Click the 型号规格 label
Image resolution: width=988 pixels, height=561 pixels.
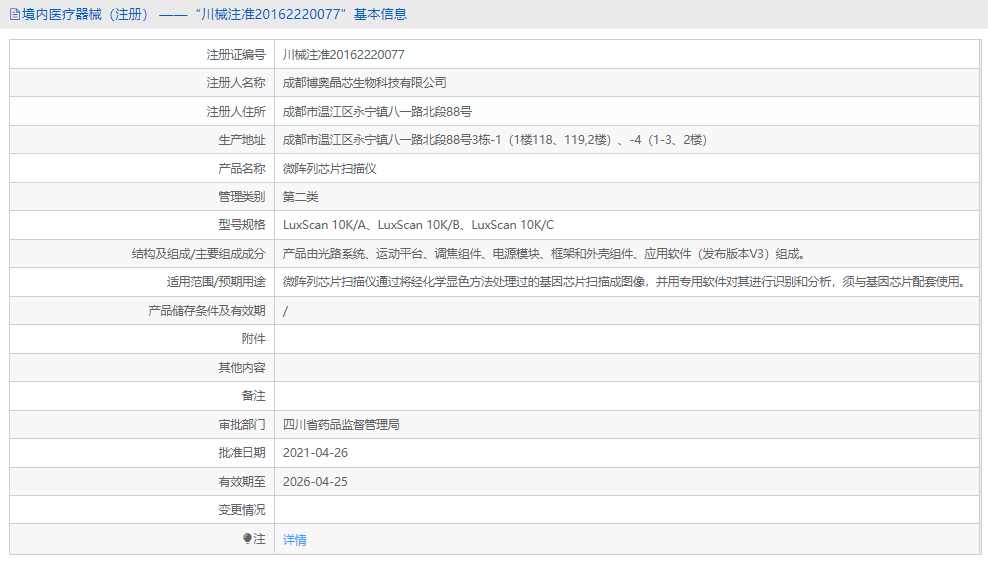tap(242, 225)
